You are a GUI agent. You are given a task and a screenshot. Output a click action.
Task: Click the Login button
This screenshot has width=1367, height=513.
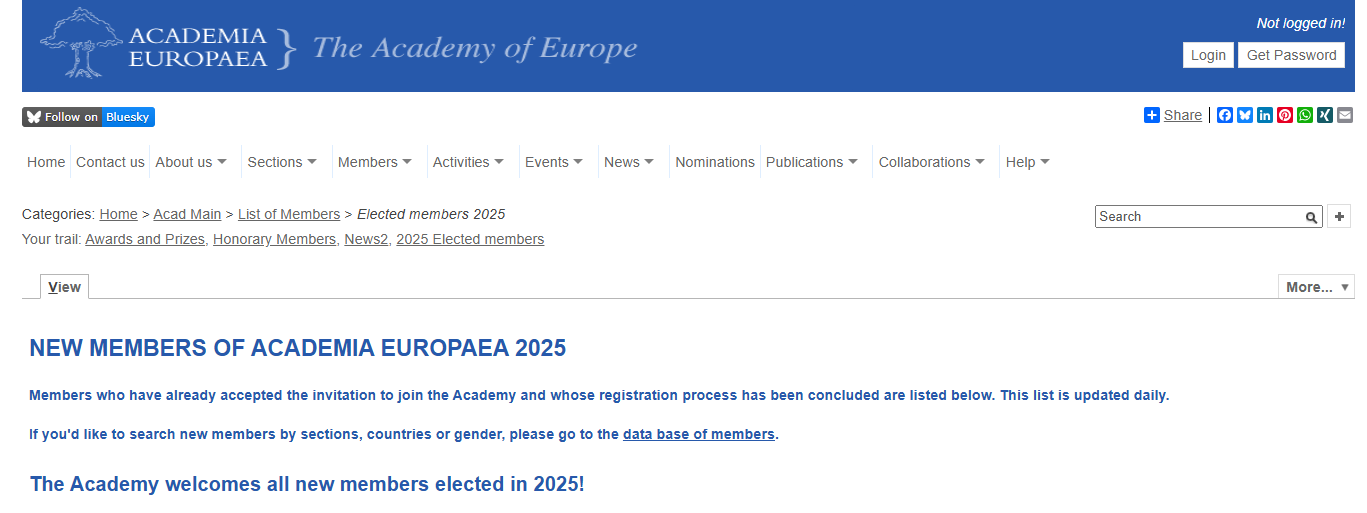1208,55
